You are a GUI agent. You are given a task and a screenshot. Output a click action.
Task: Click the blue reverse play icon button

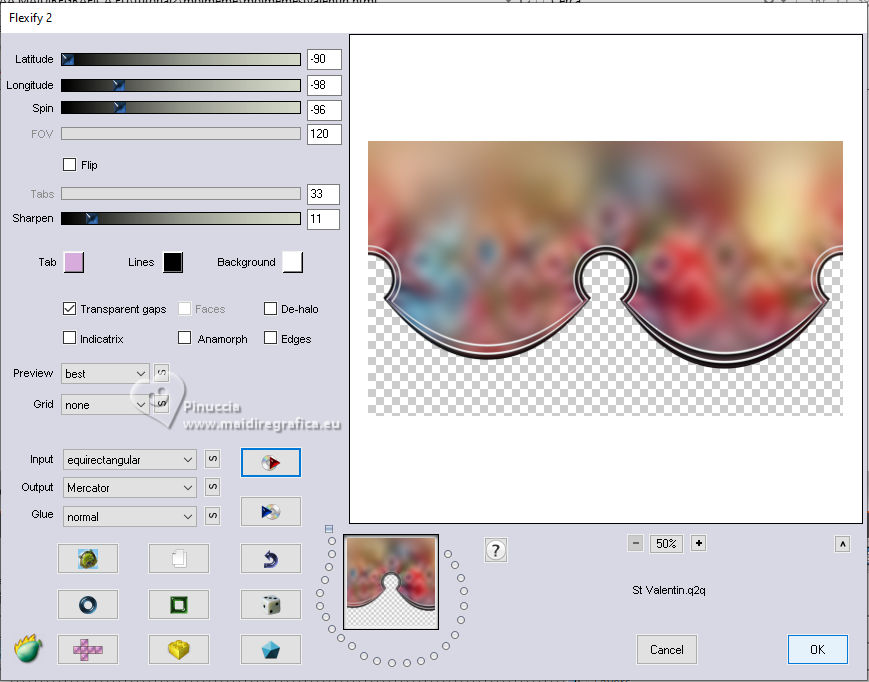click(270, 511)
